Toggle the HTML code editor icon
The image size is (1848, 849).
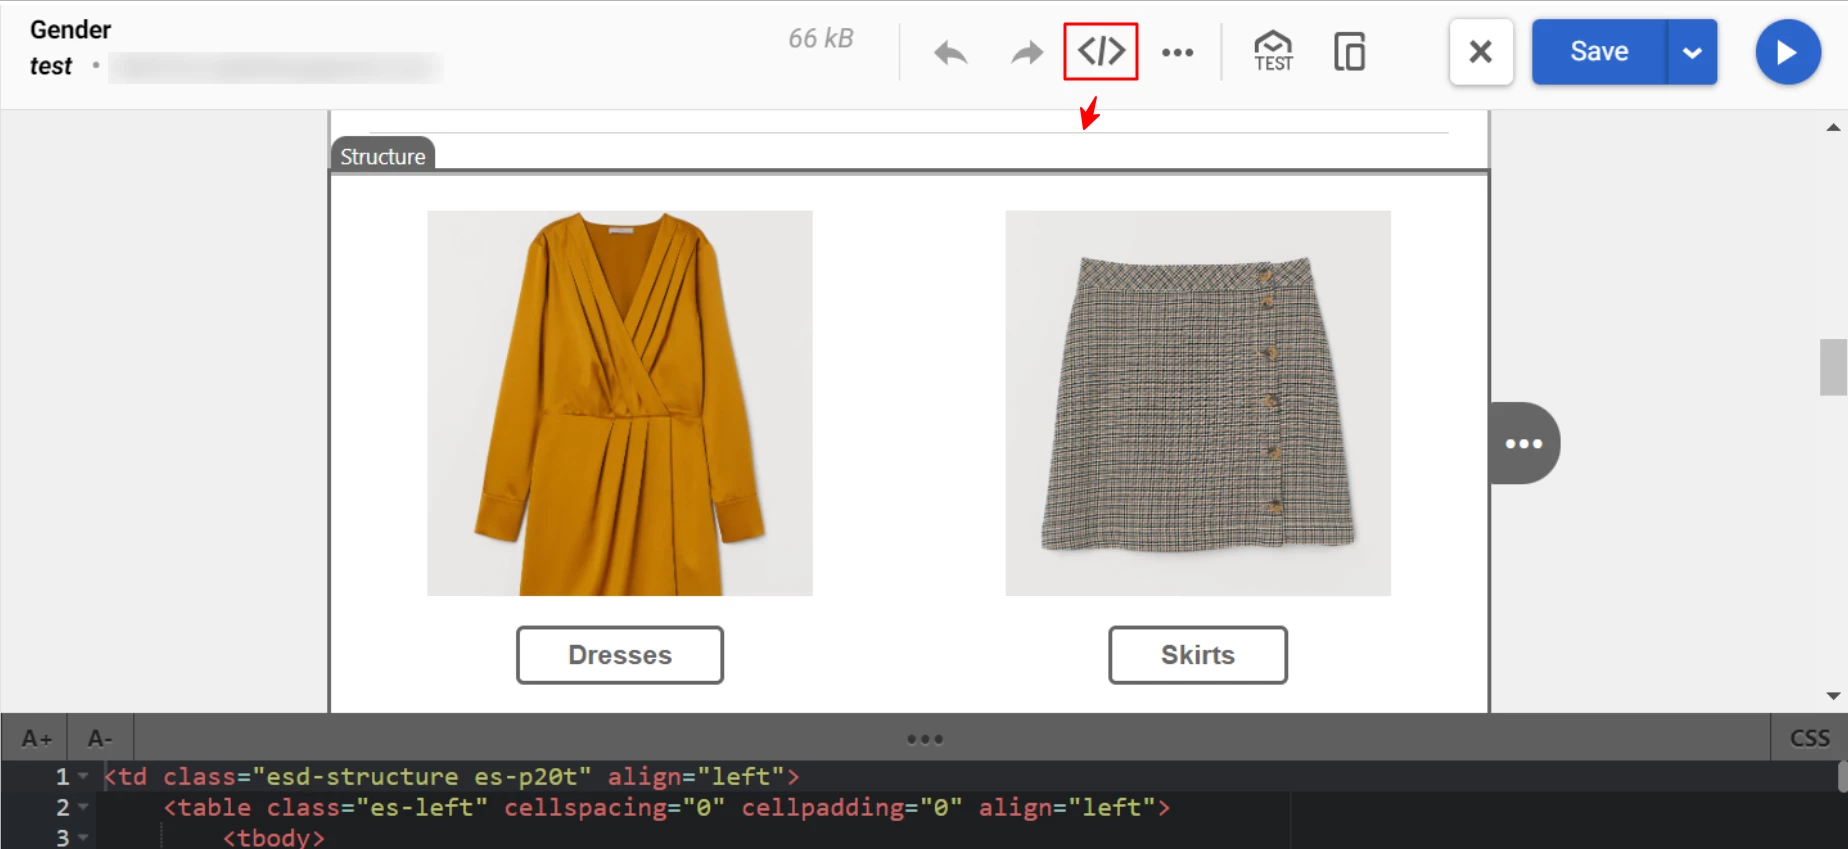click(1100, 51)
